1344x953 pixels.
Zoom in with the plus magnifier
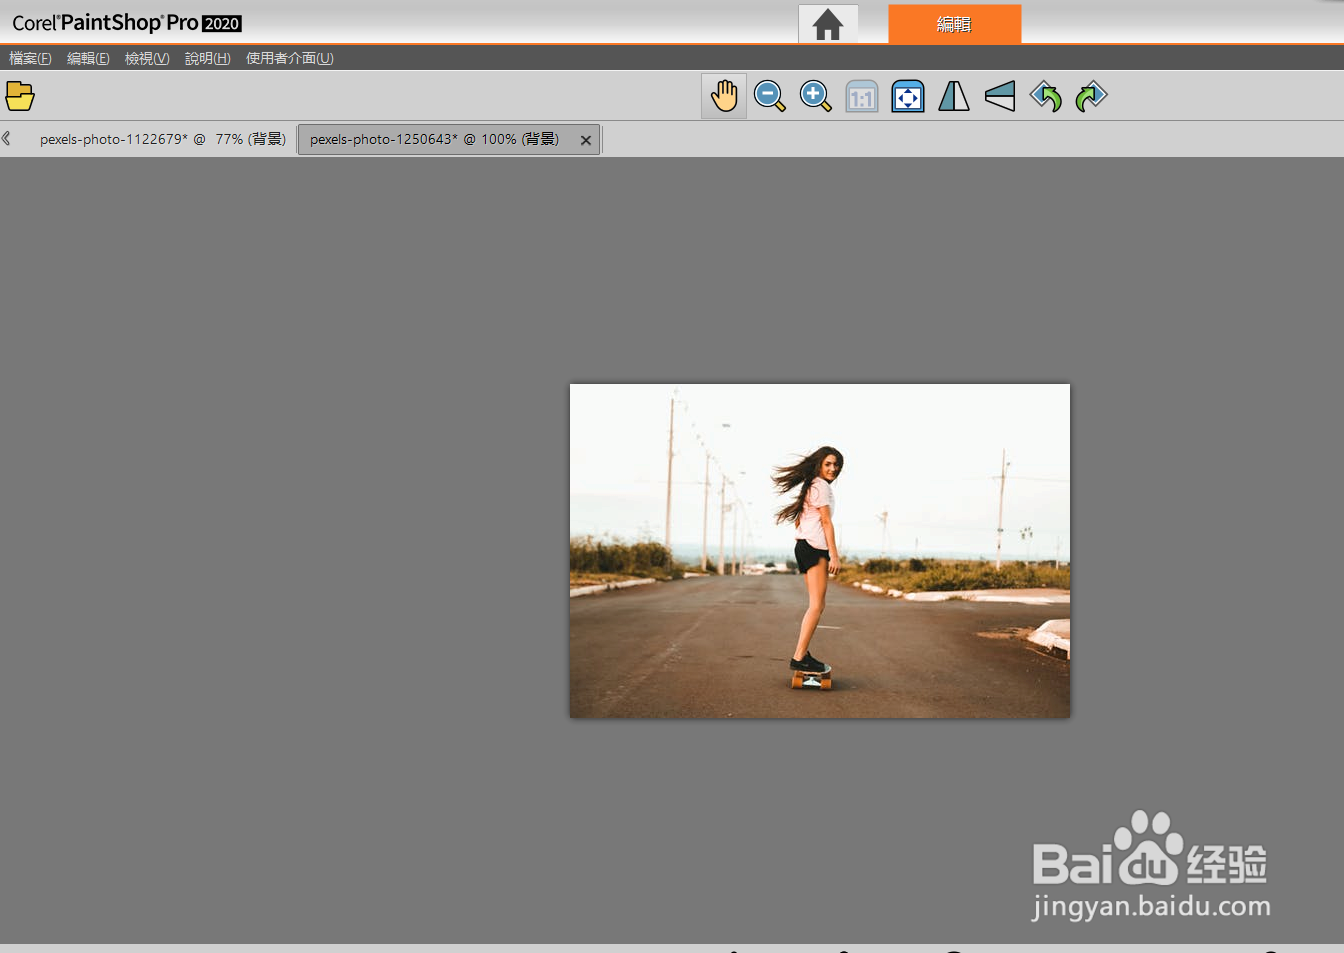pos(815,97)
